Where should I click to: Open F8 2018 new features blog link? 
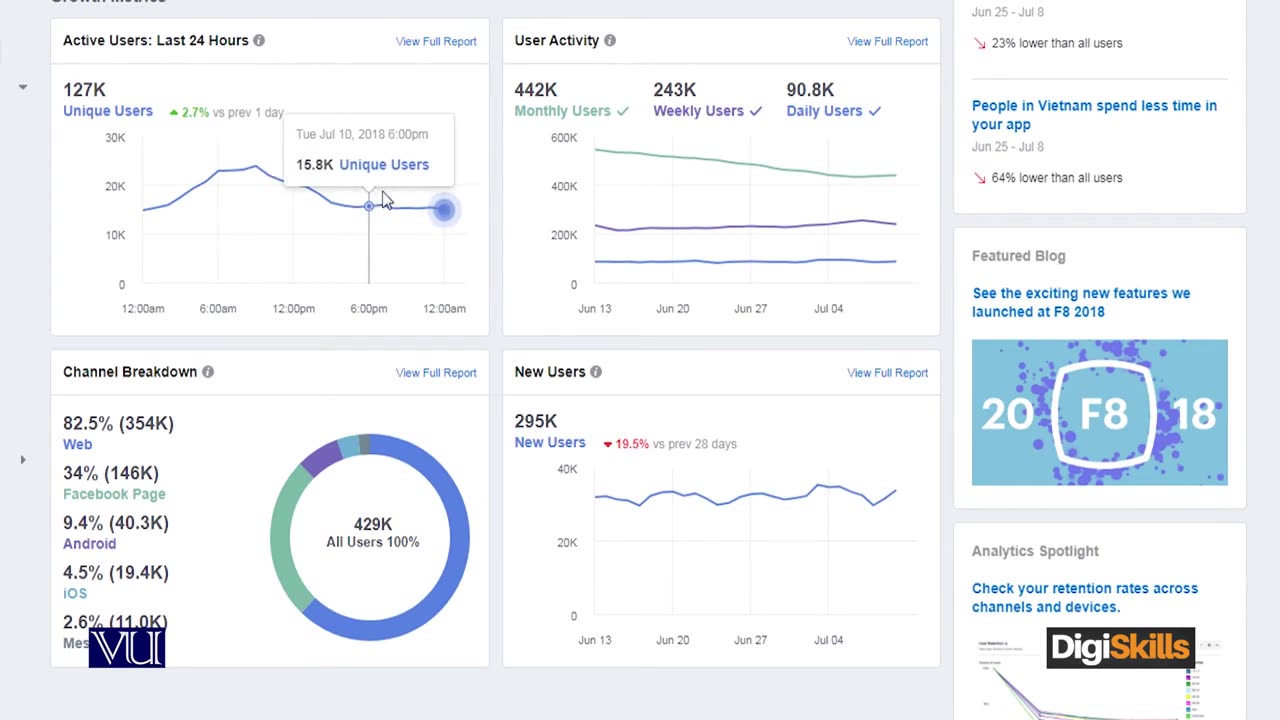coord(1081,302)
